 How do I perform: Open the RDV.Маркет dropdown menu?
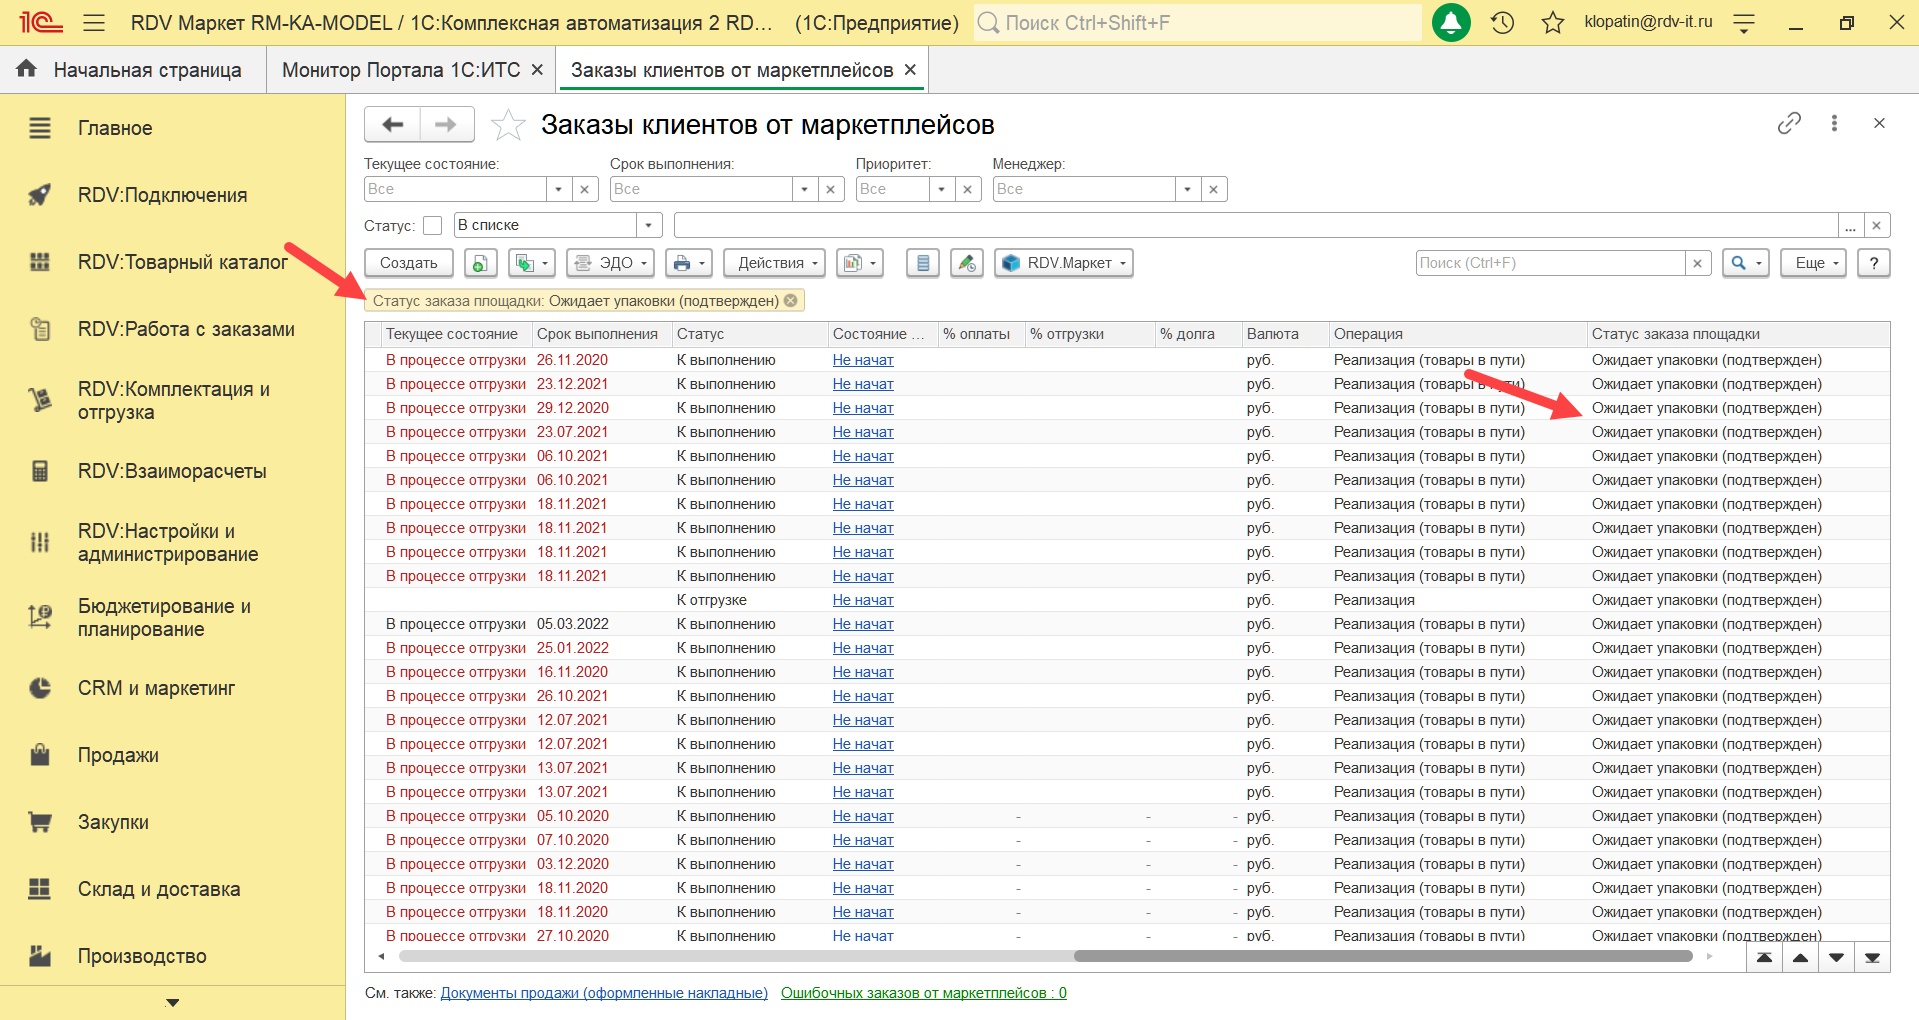(x=1064, y=263)
